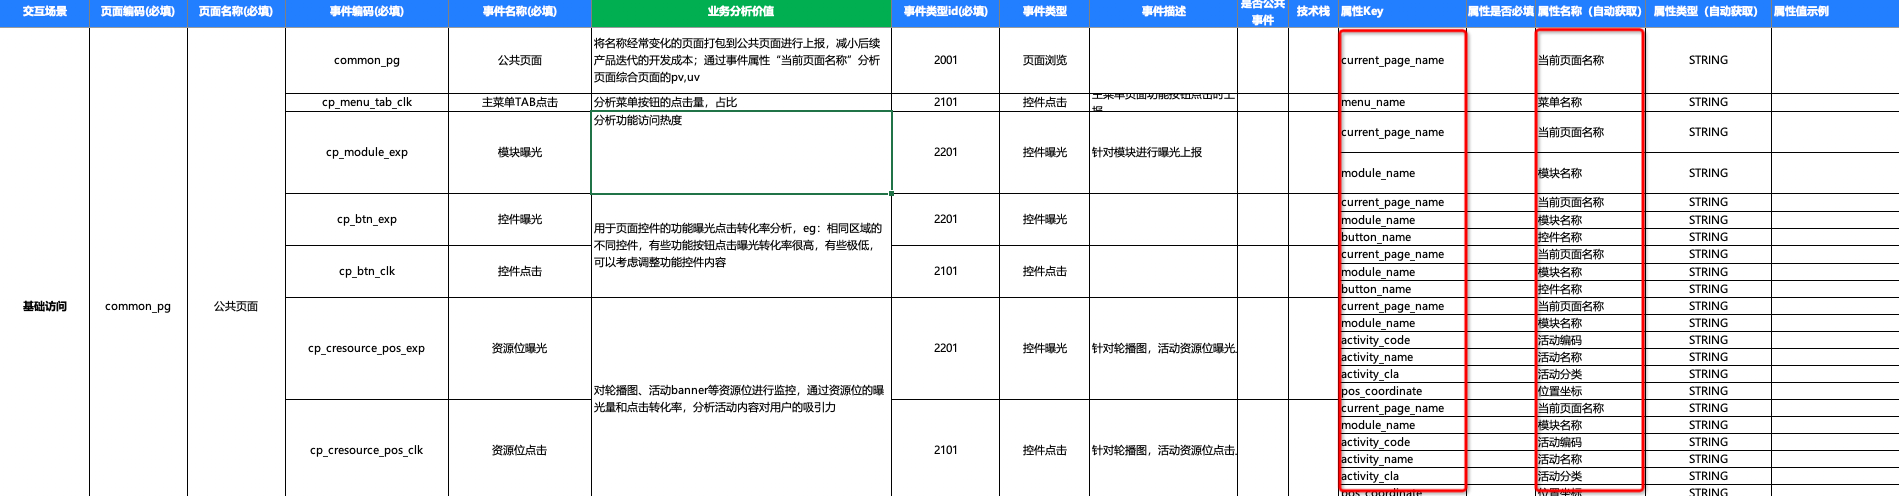1899x496 pixels.
Task: Select the 主菜单TAB点击 cell
Action: coord(520,102)
